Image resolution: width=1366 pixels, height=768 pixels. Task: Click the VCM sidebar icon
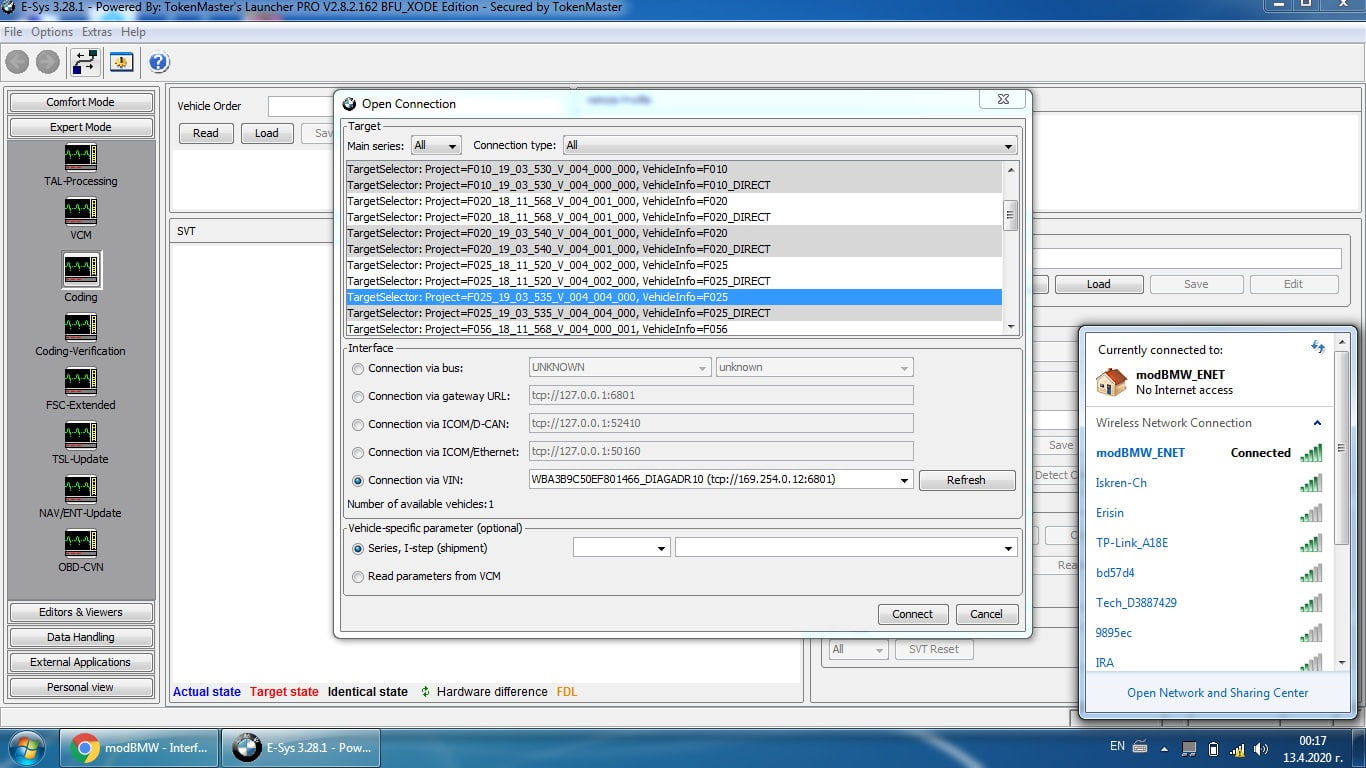[x=80, y=215]
